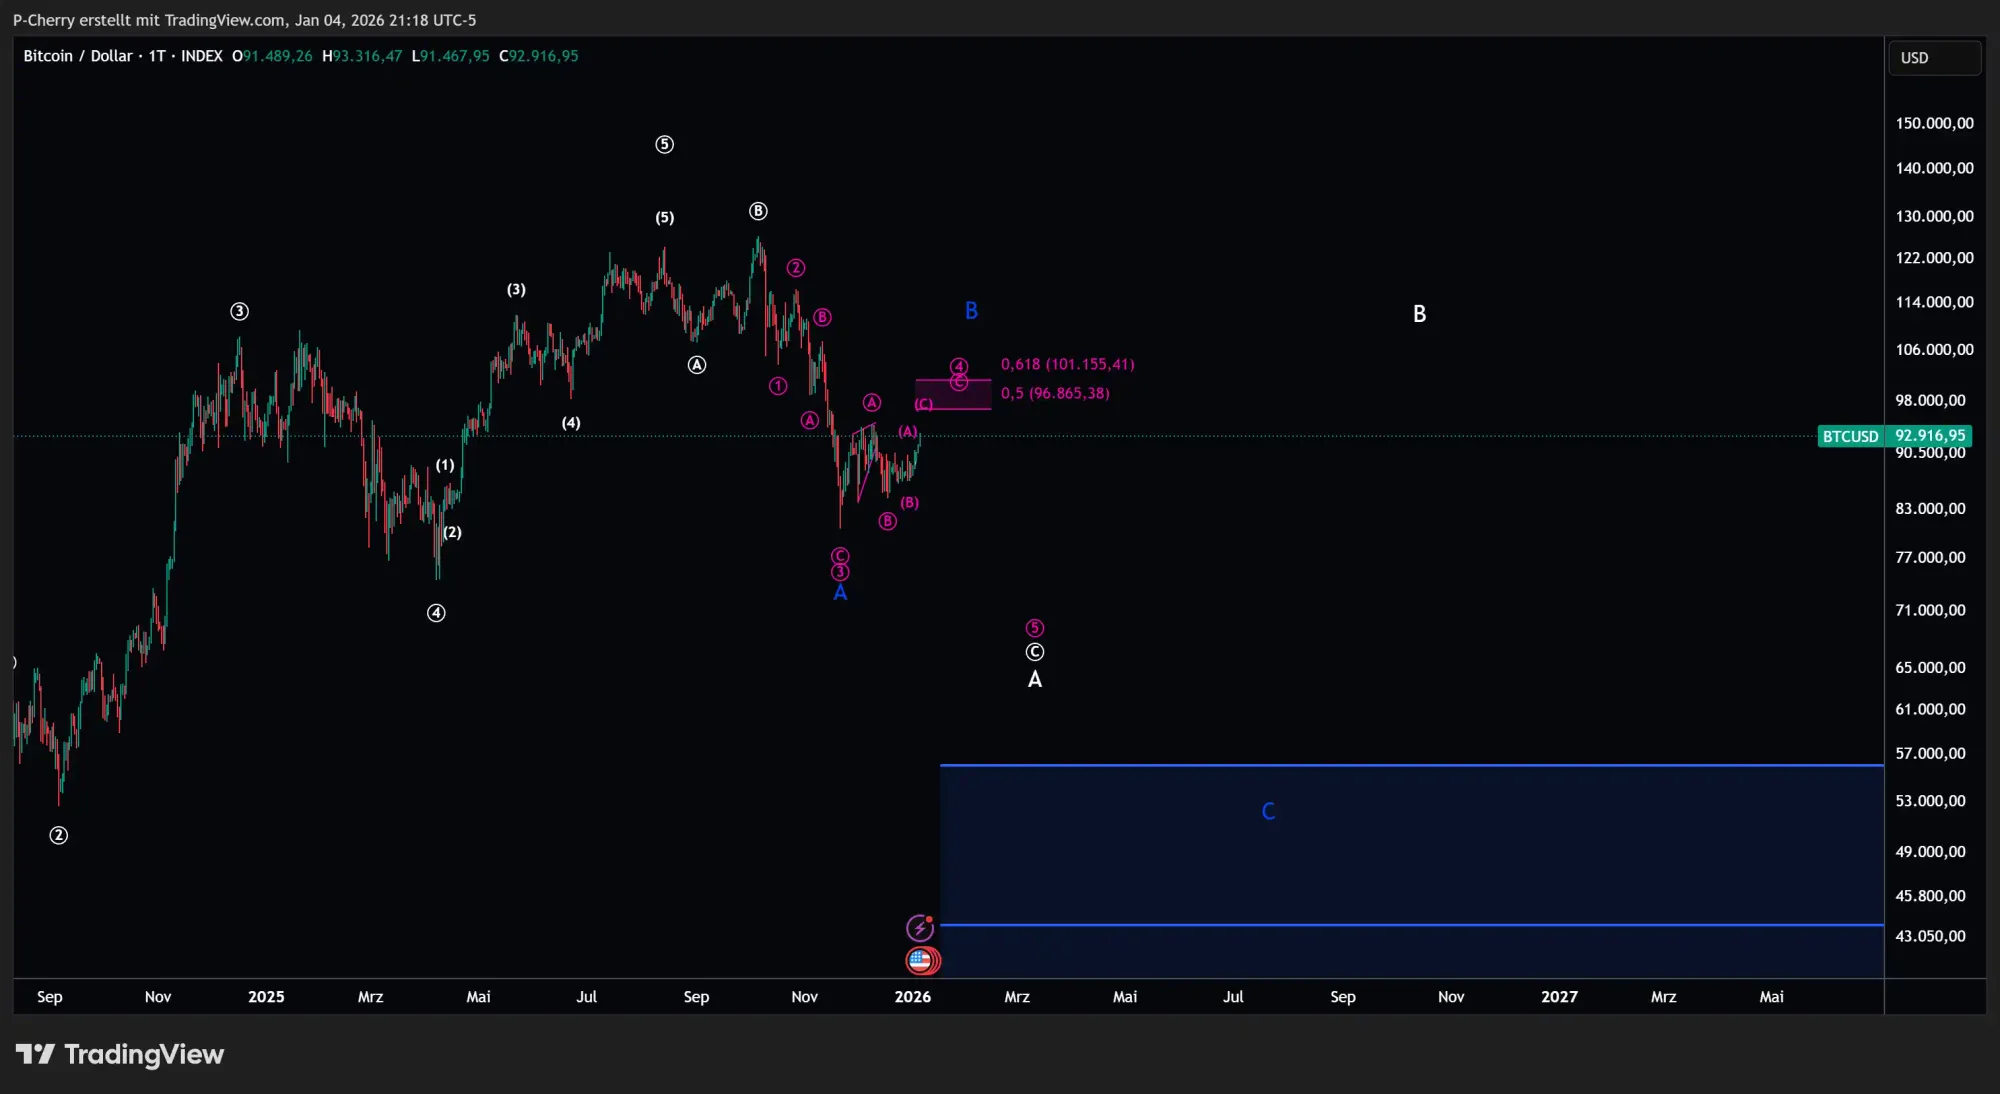
Task: Select the circled wave 3 Elliott annotation
Action: click(x=238, y=311)
